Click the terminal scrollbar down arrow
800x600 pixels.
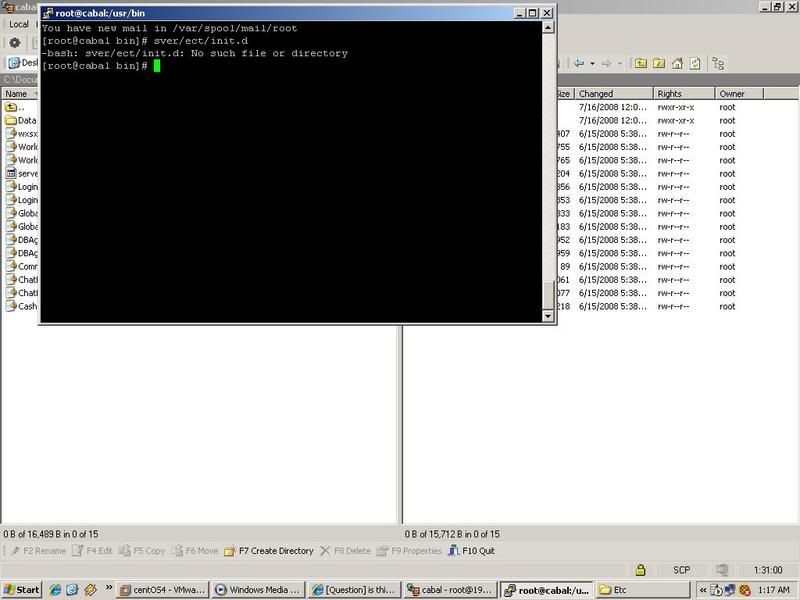tap(547, 316)
